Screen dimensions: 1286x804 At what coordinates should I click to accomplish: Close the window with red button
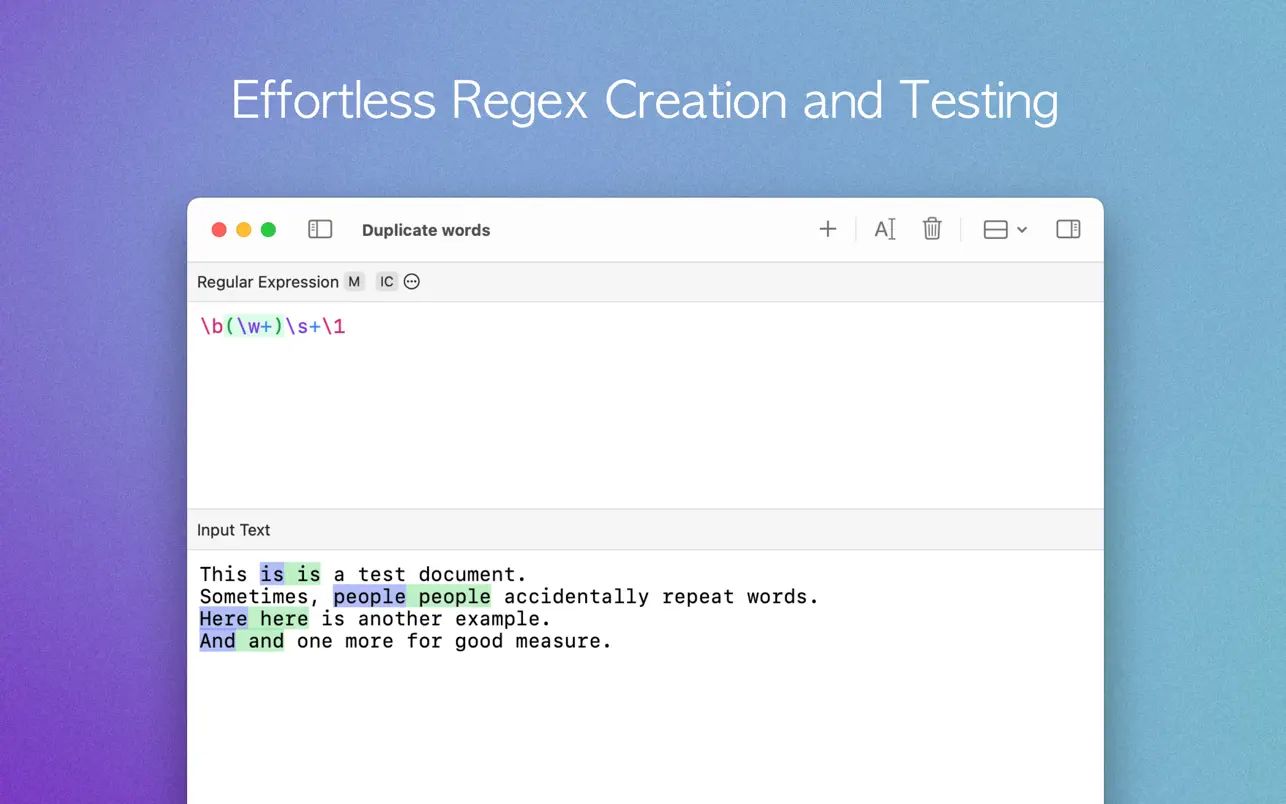click(x=219, y=230)
